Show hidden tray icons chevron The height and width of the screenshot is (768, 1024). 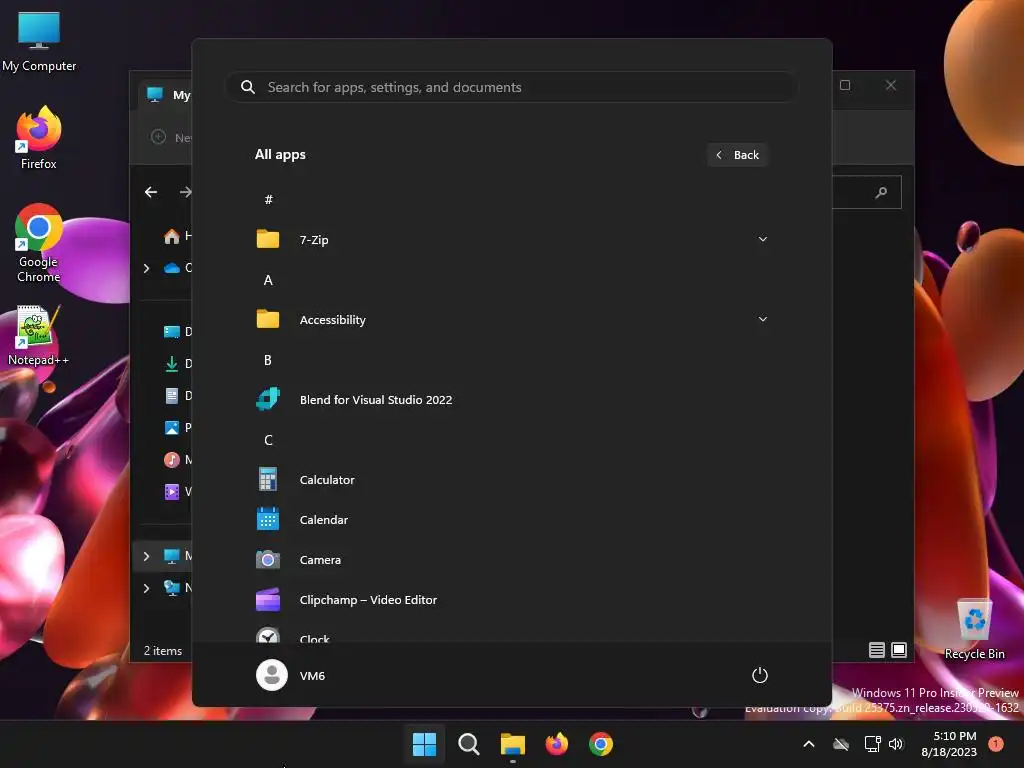(x=808, y=744)
